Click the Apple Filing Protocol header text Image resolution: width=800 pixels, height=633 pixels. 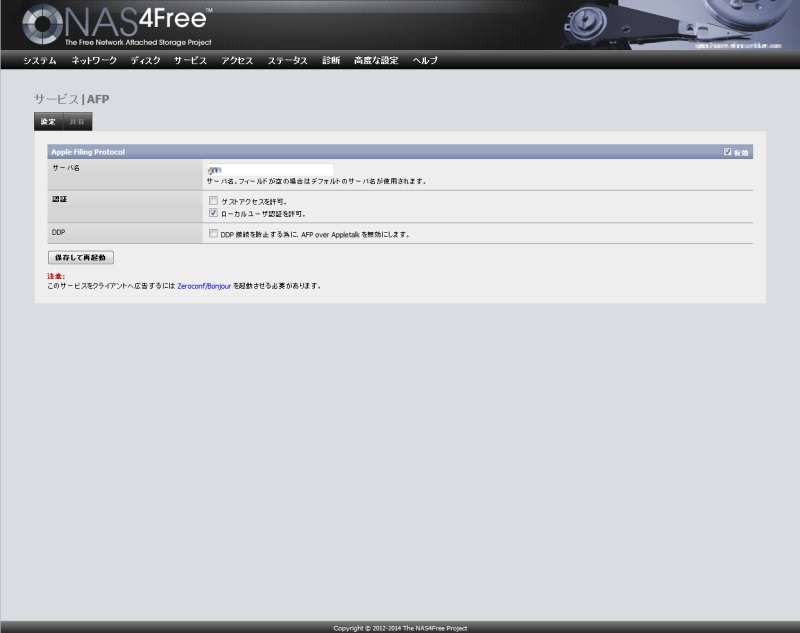coord(88,152)
